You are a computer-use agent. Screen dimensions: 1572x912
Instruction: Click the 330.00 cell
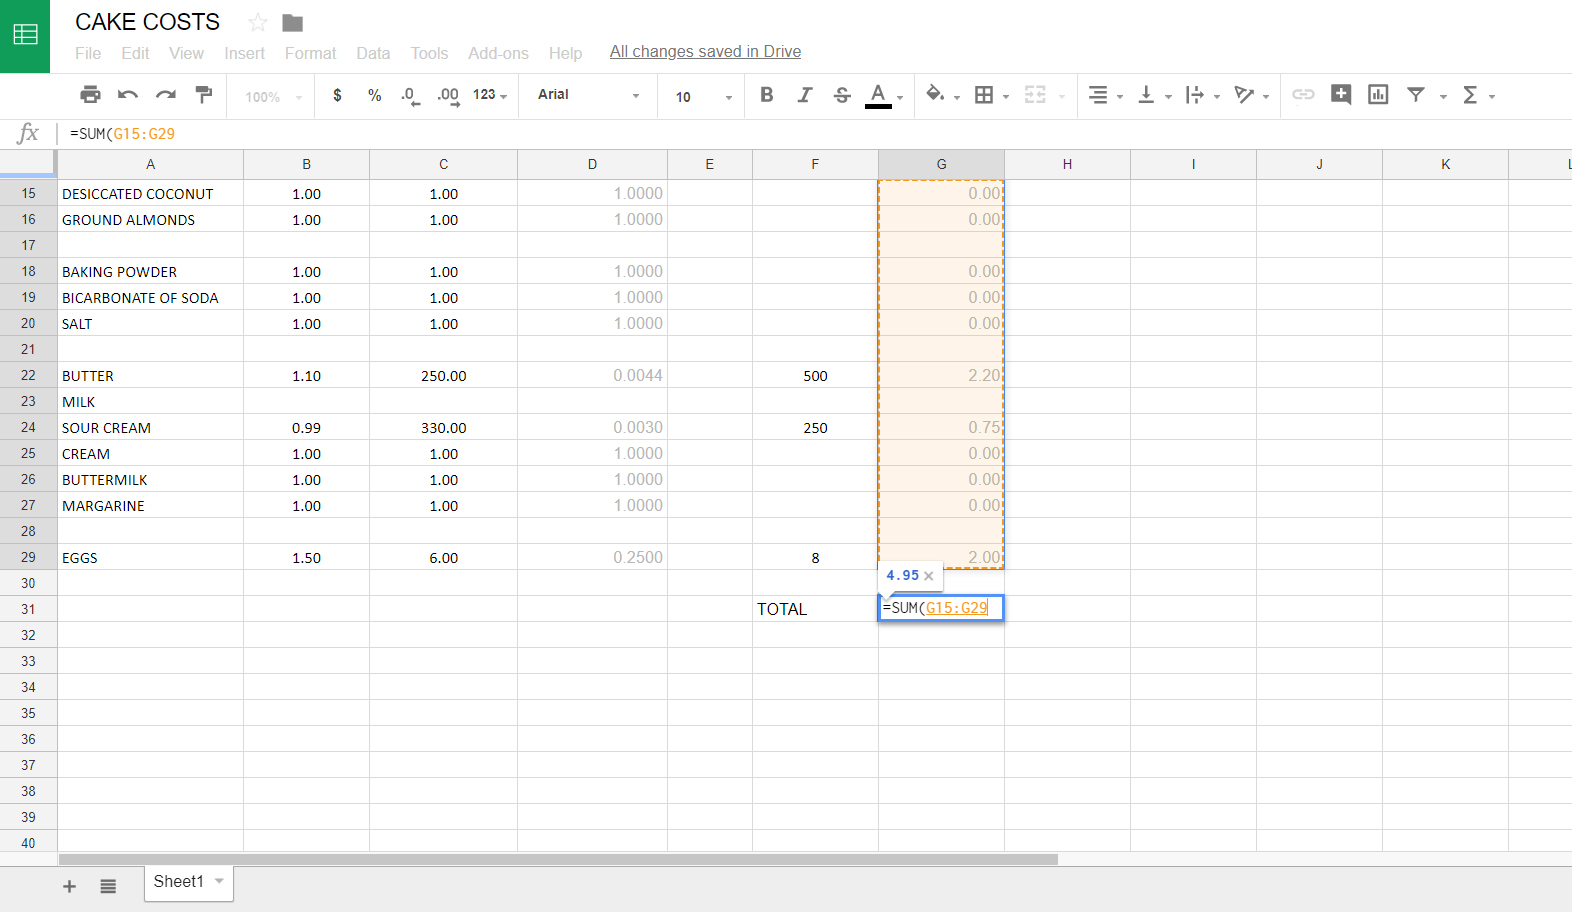443,427
